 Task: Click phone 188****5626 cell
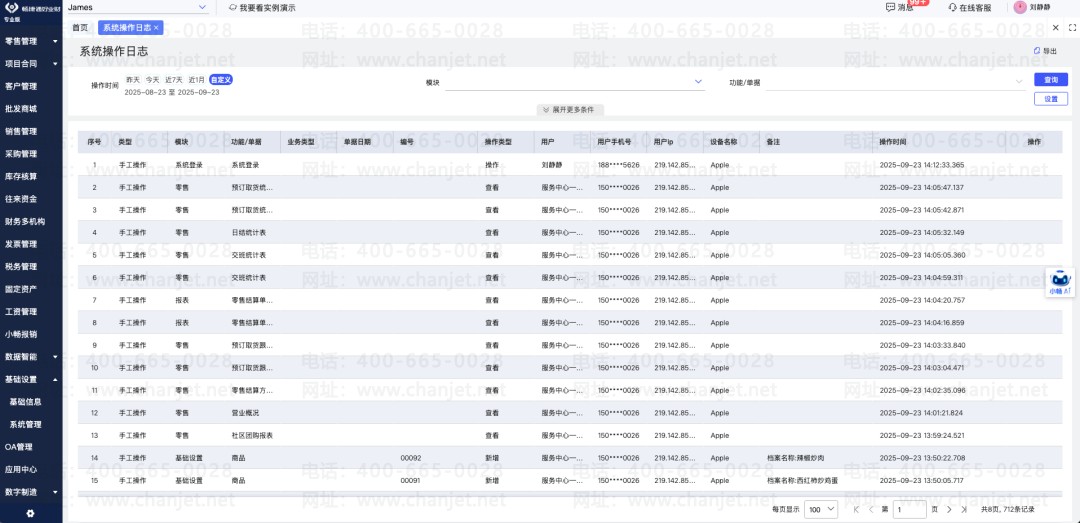click(619, 165)
